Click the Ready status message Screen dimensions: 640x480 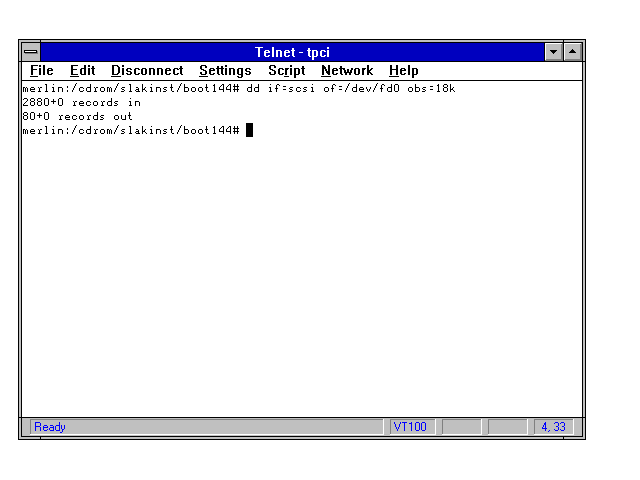(x=50, y=427)
